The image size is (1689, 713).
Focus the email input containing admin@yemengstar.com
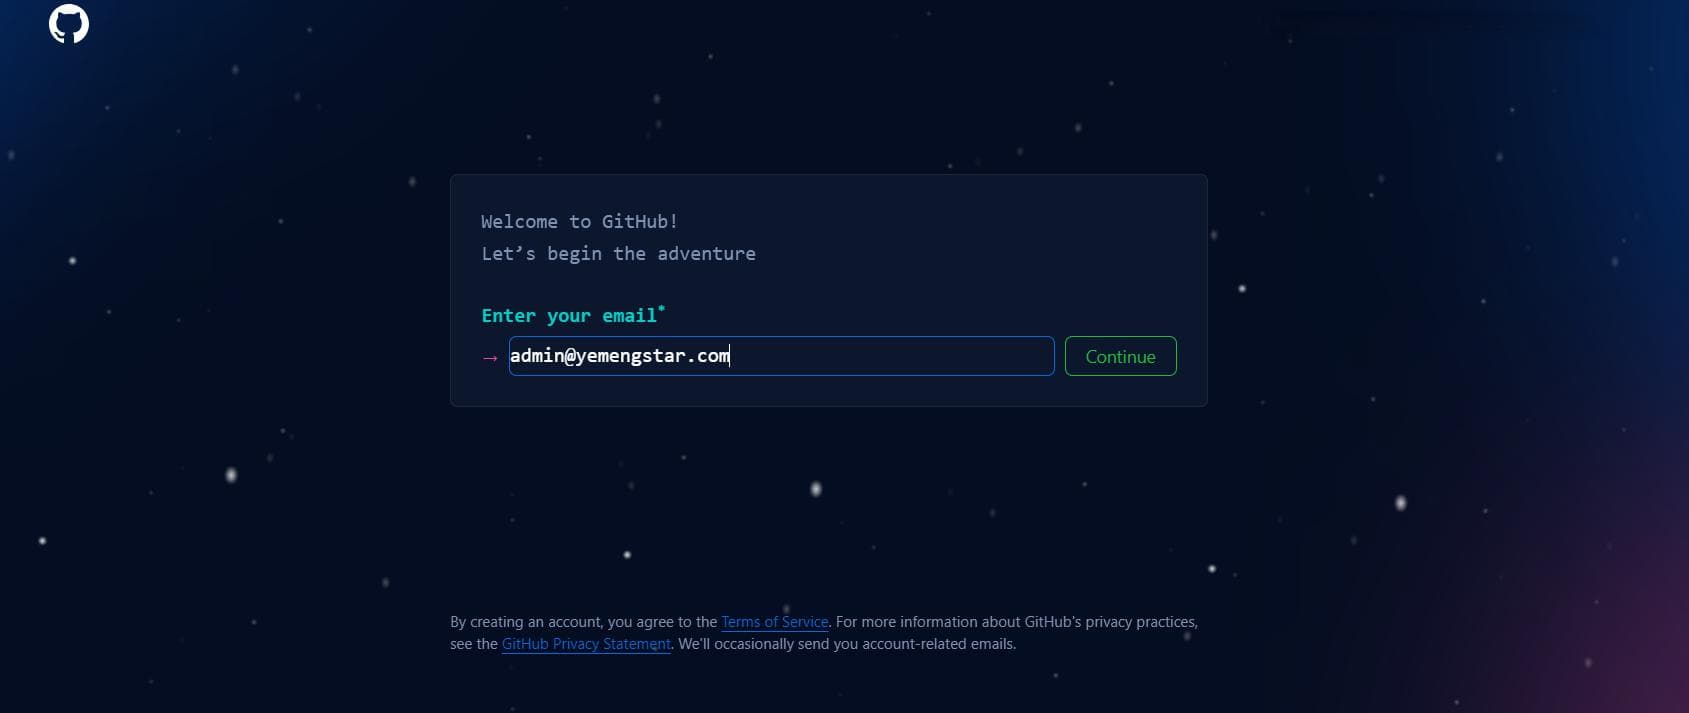(x=781, y=356)
